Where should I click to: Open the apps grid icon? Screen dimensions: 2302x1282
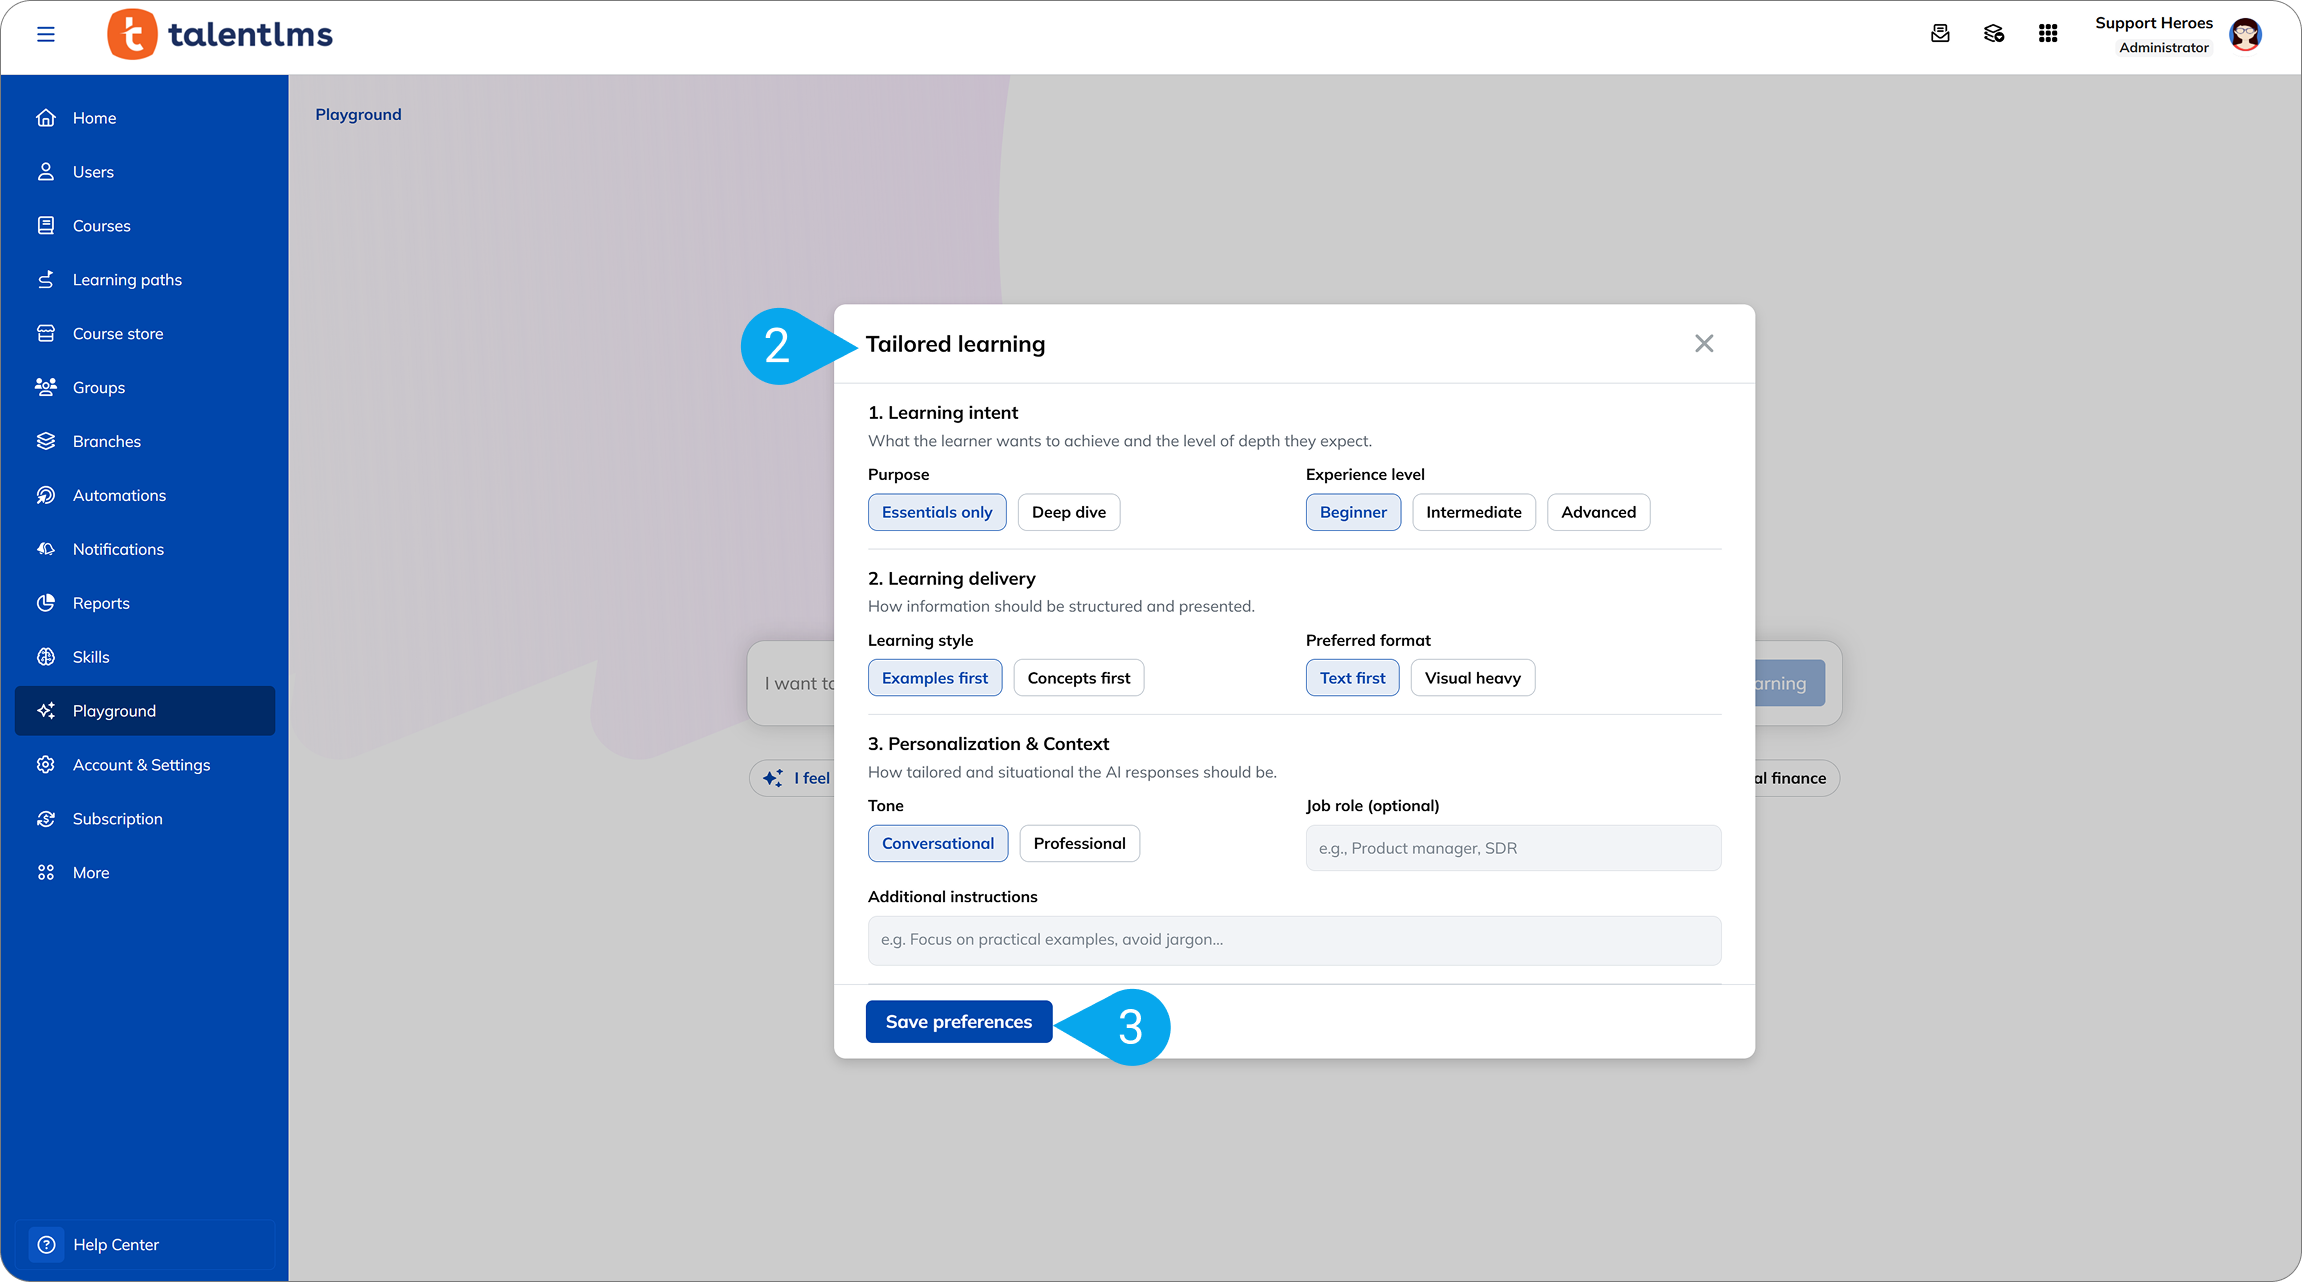tap(2048, 34)
